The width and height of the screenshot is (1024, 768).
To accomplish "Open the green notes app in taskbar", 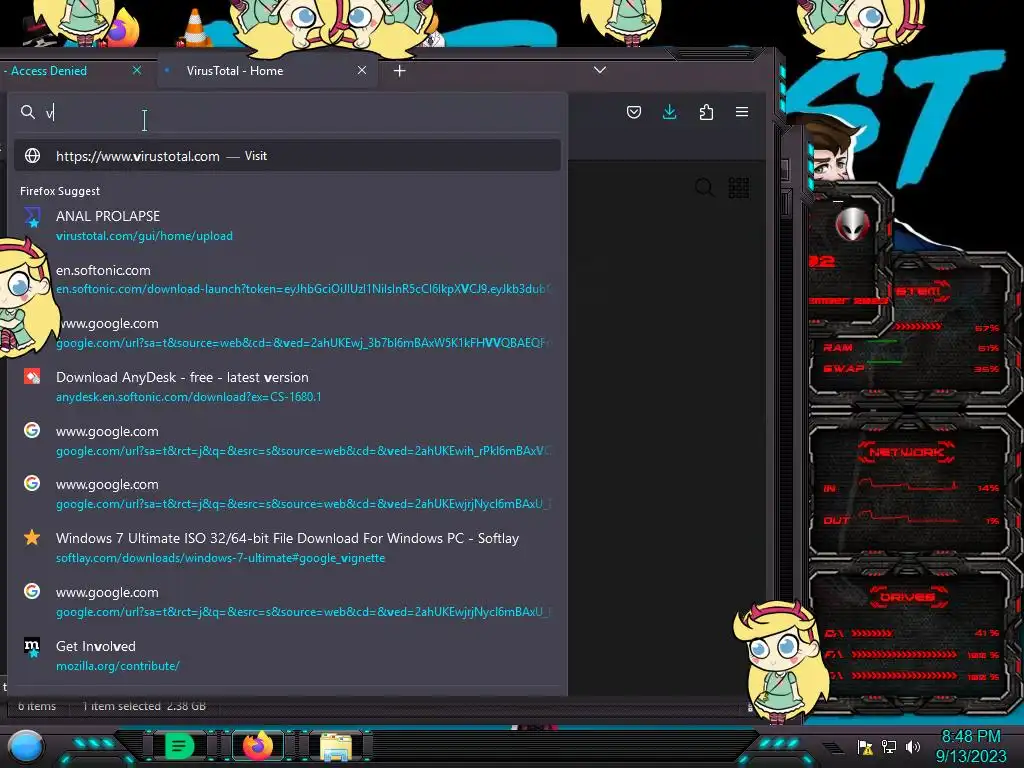I will tap(179, 746).
